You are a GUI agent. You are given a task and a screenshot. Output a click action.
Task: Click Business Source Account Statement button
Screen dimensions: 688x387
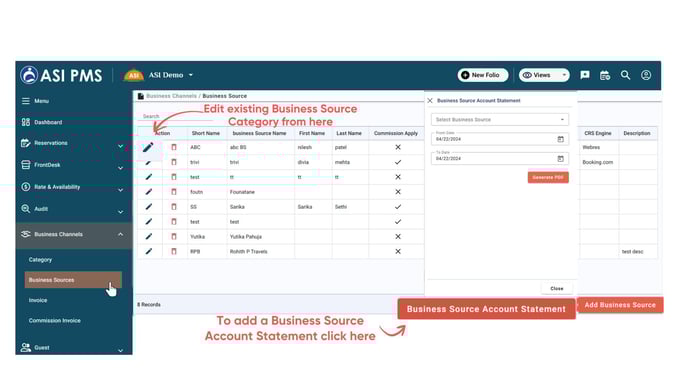coord(486,309)
